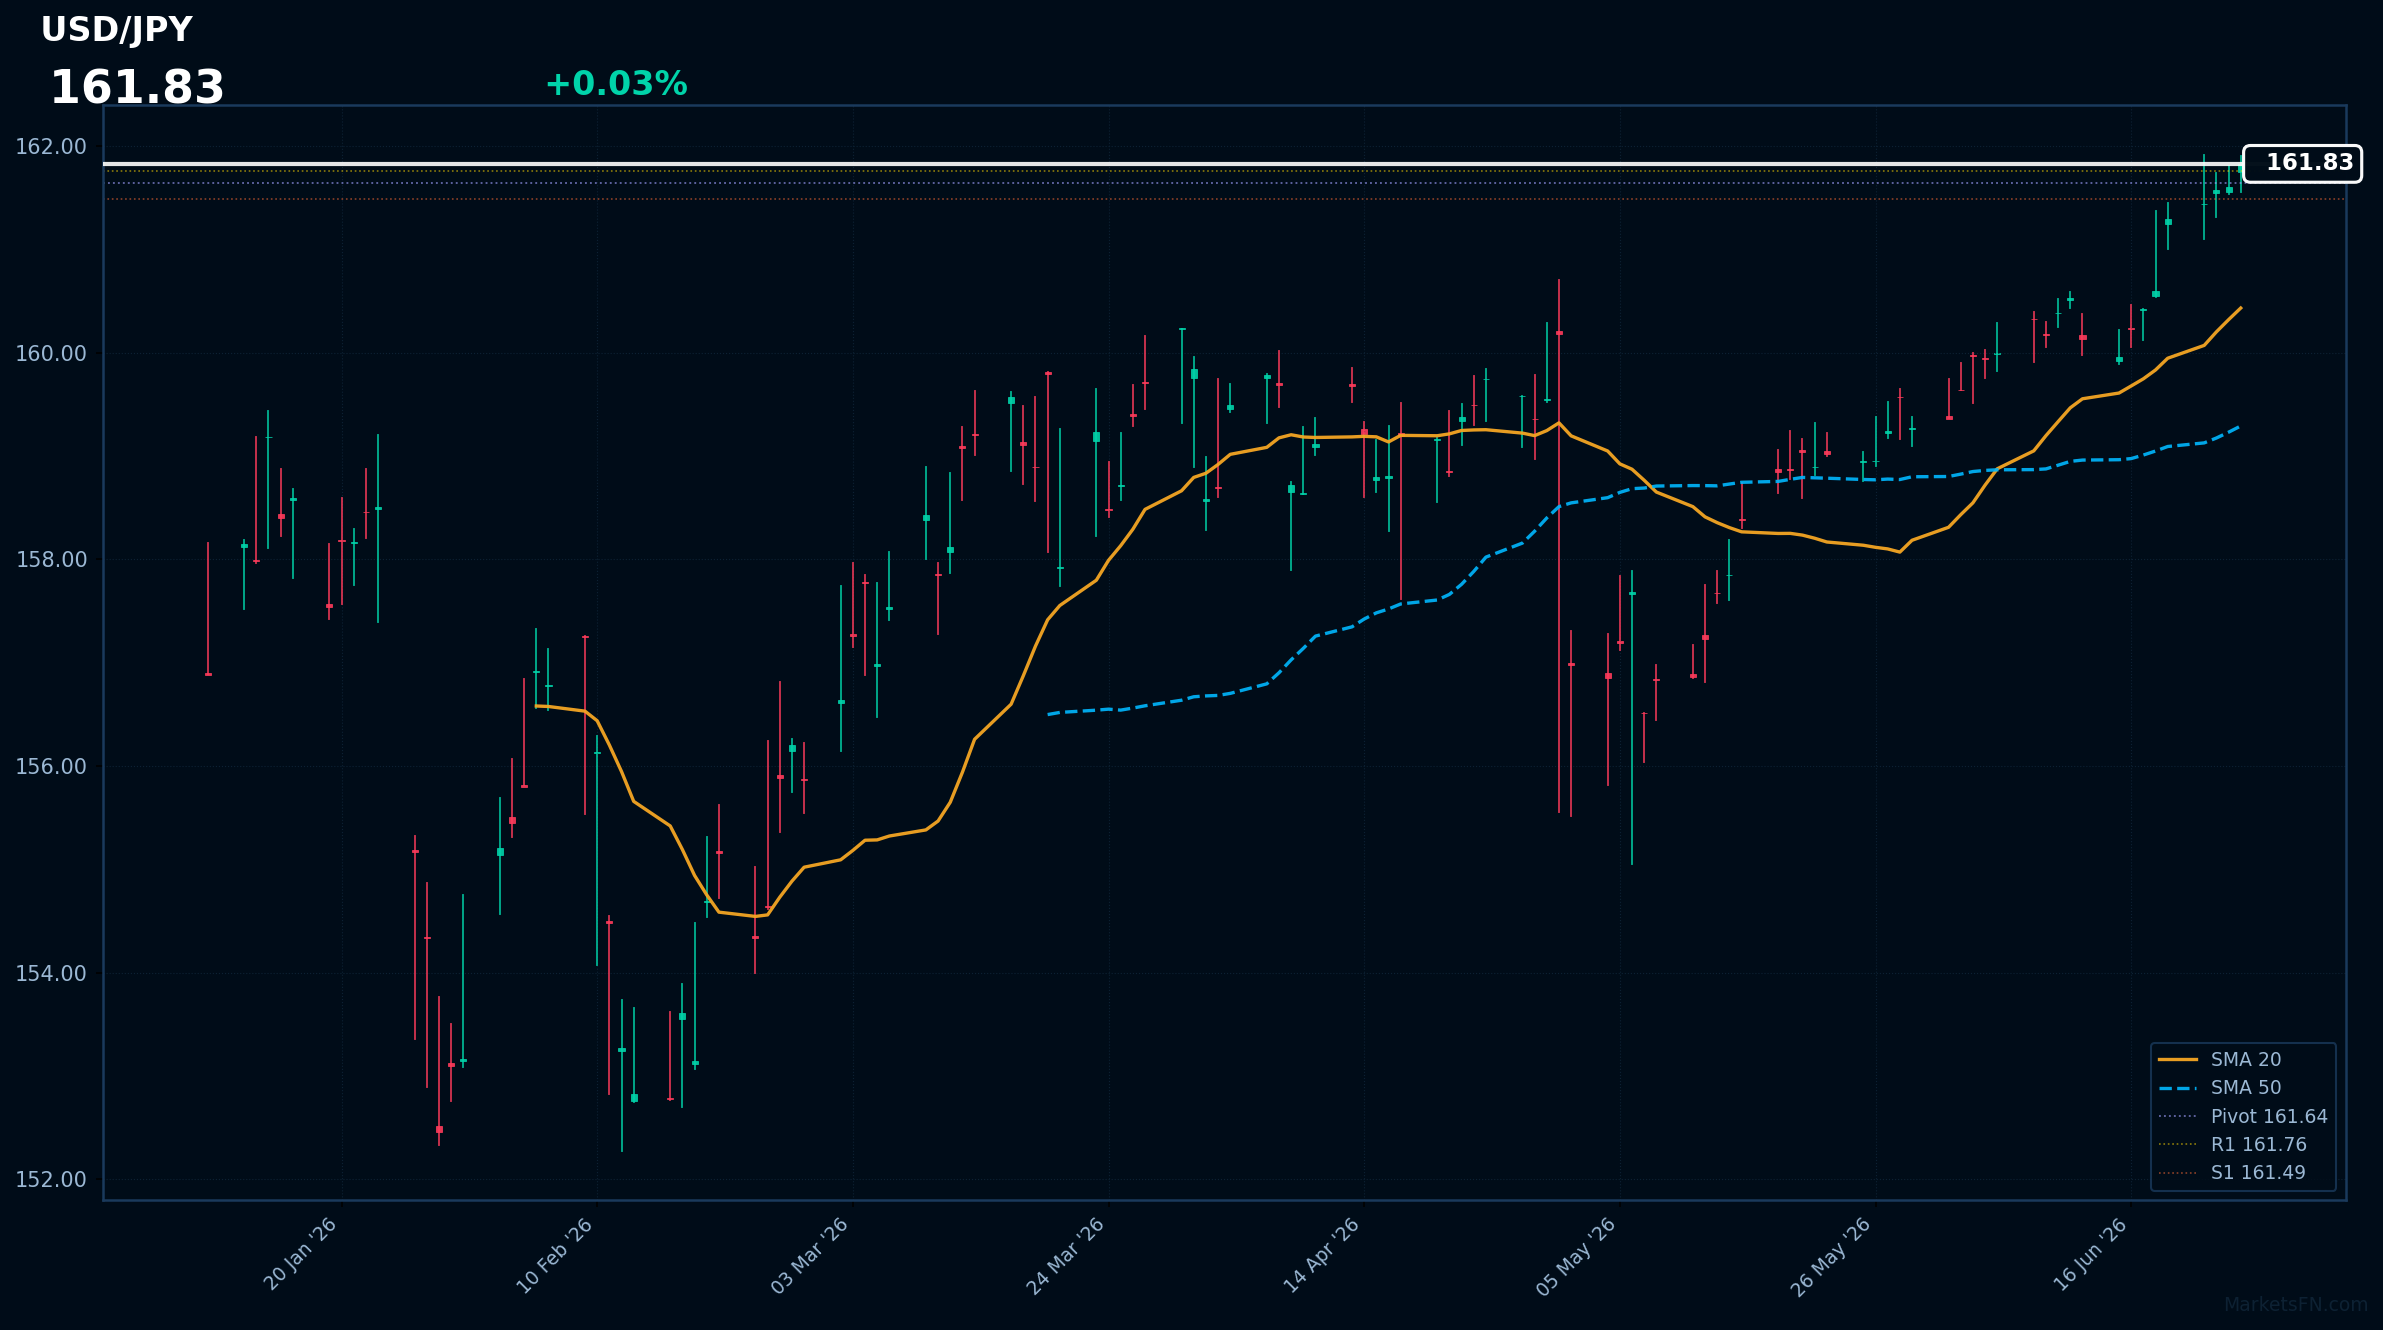The image size is (2383, 1330).
Task: Click the 10 Feb '26 date label
Action: point(555,1255)
